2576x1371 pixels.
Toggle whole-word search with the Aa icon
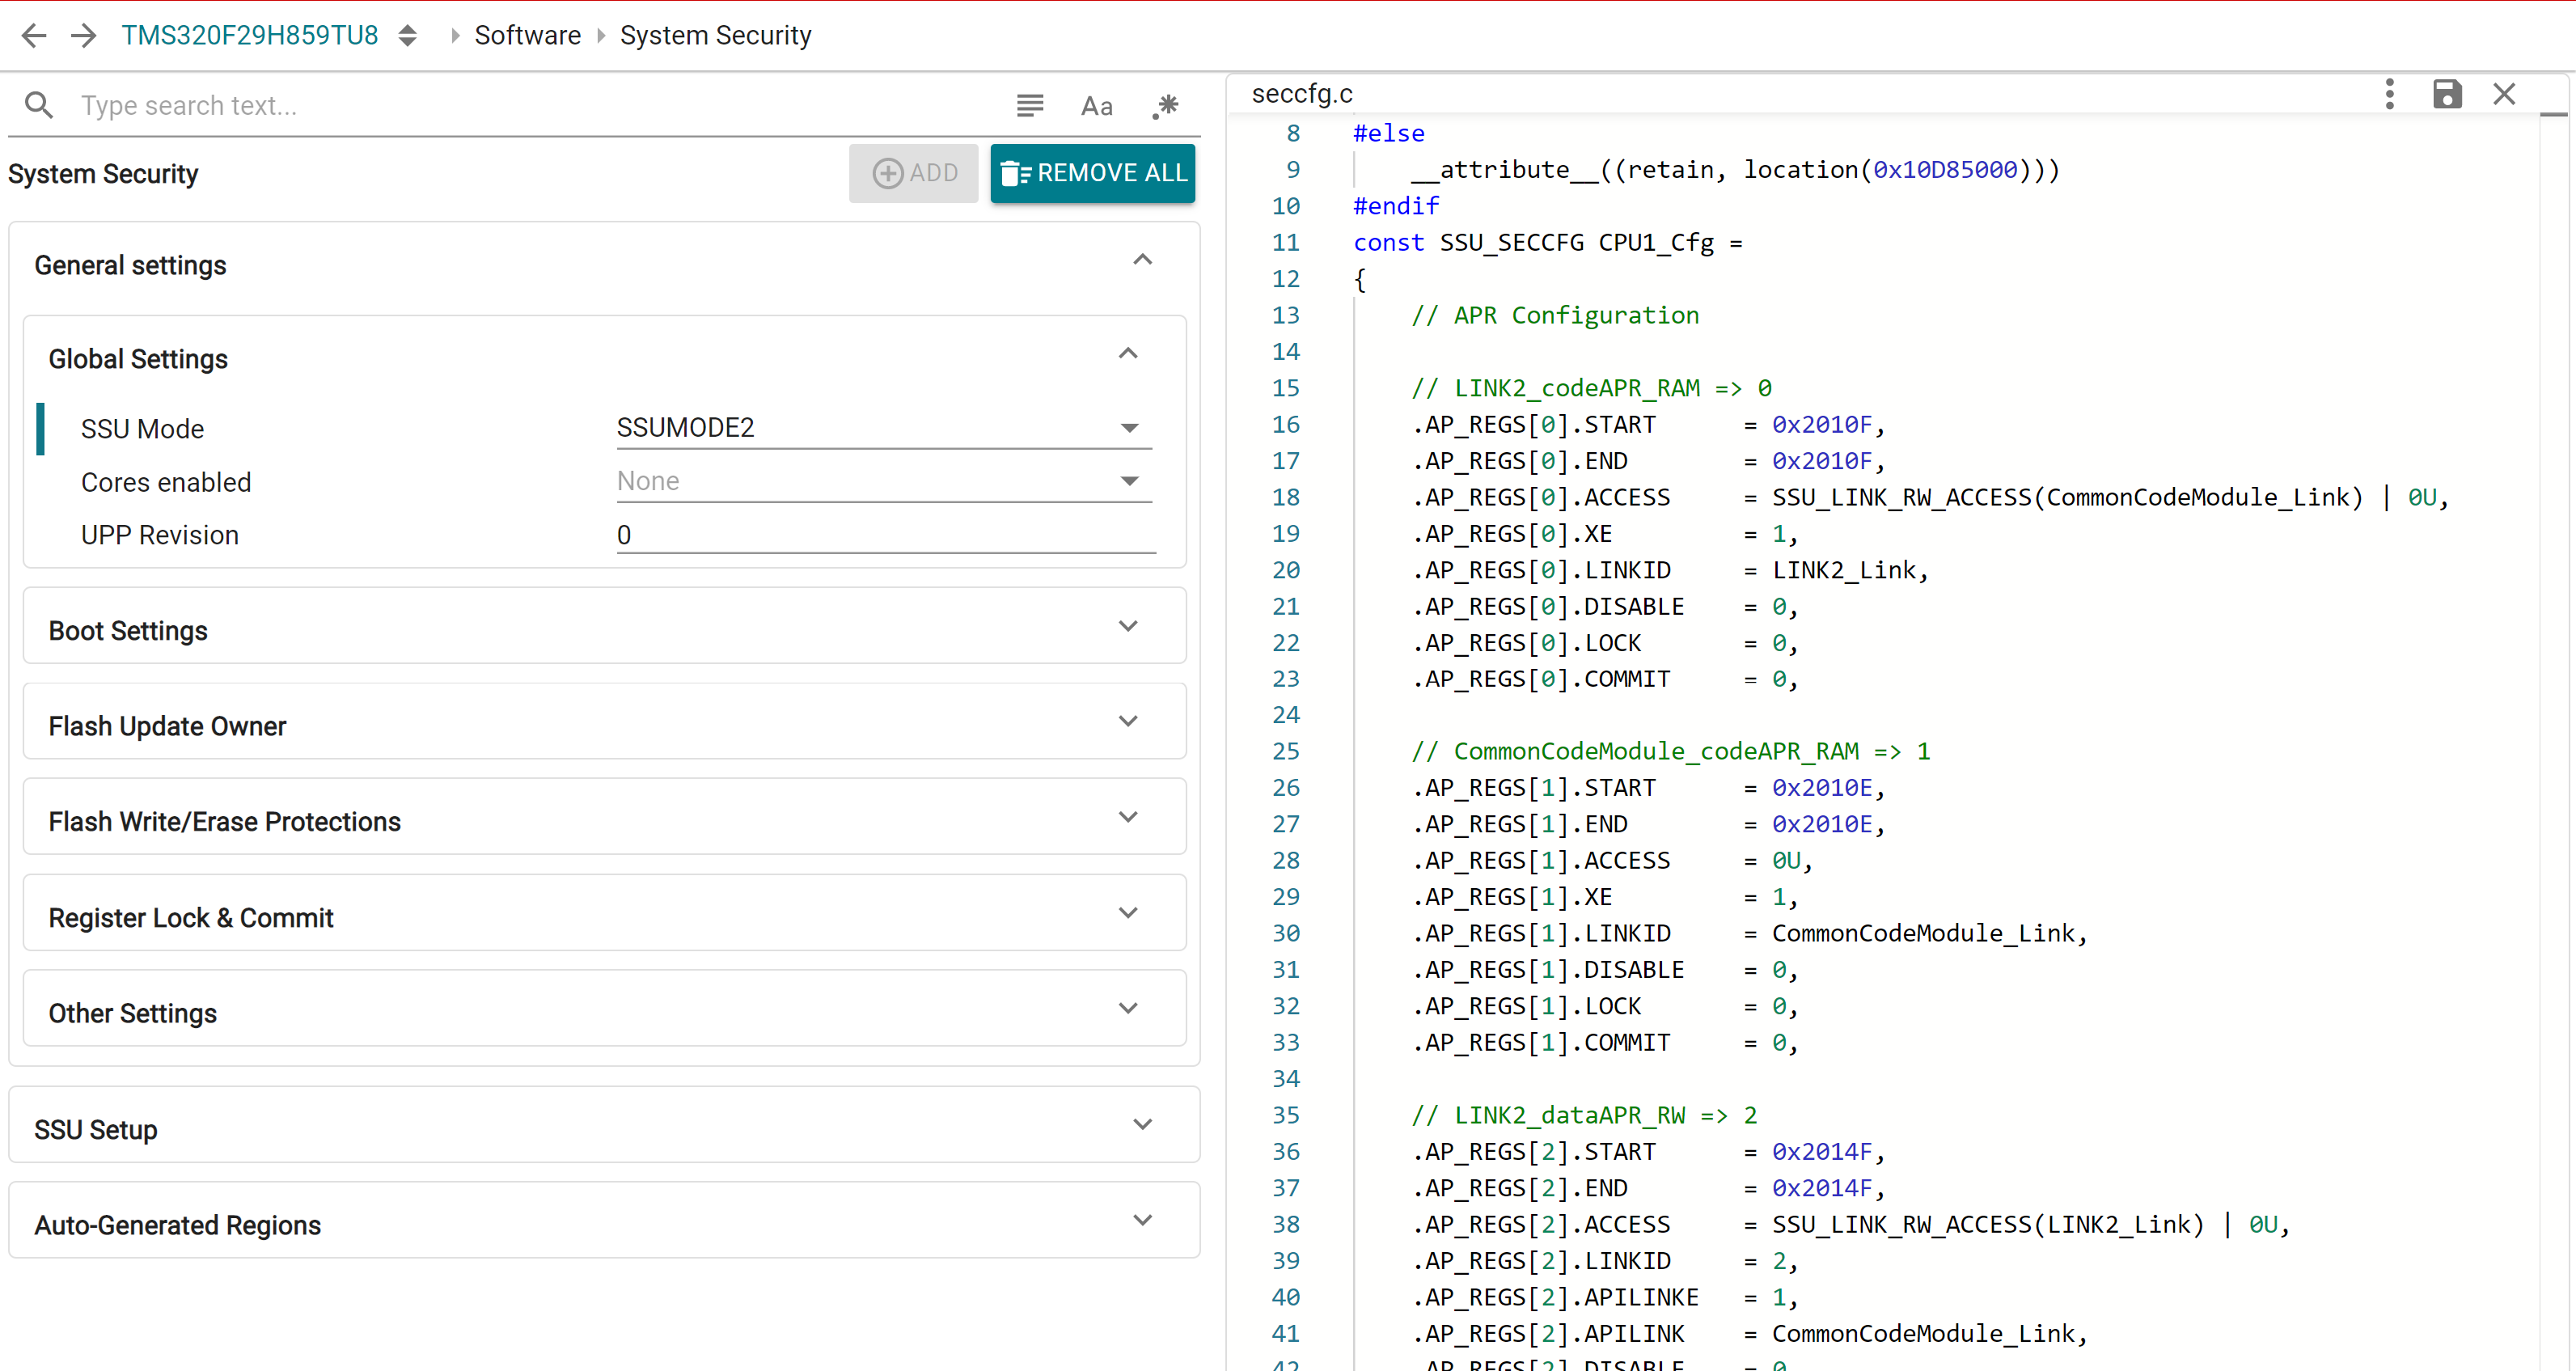1097,105
